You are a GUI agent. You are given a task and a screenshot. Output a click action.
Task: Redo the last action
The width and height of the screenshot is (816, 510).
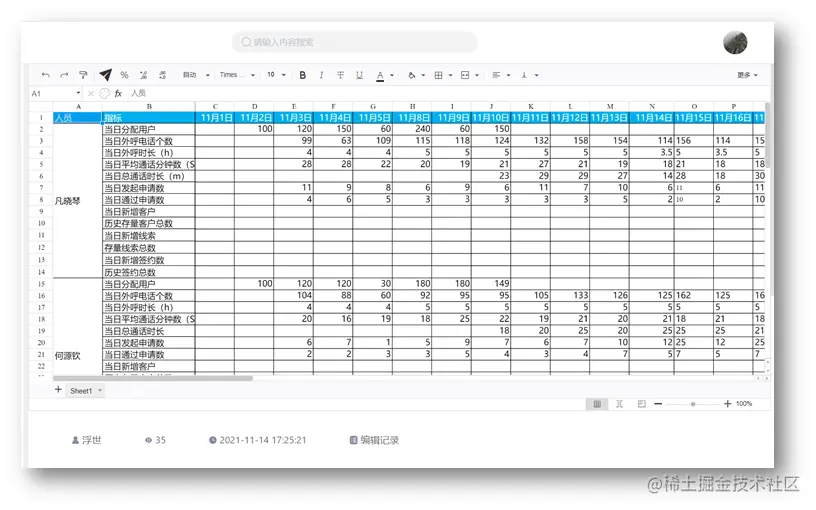pyautogui.click(x=64, y=75)
